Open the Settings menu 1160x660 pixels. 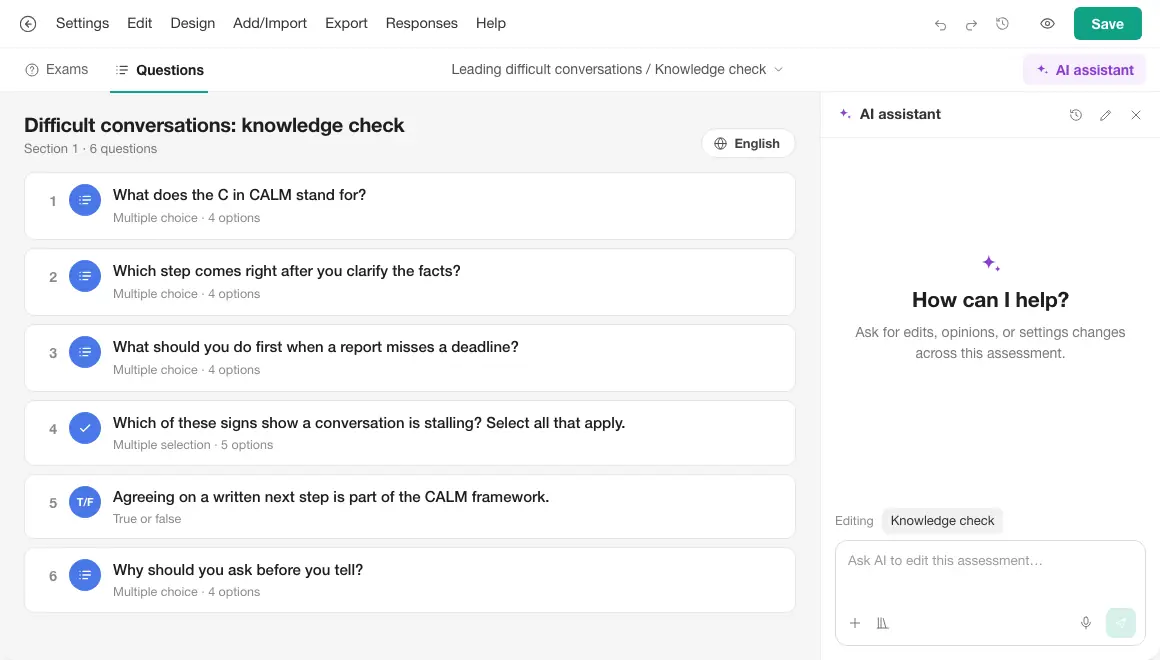pos(82,24)
